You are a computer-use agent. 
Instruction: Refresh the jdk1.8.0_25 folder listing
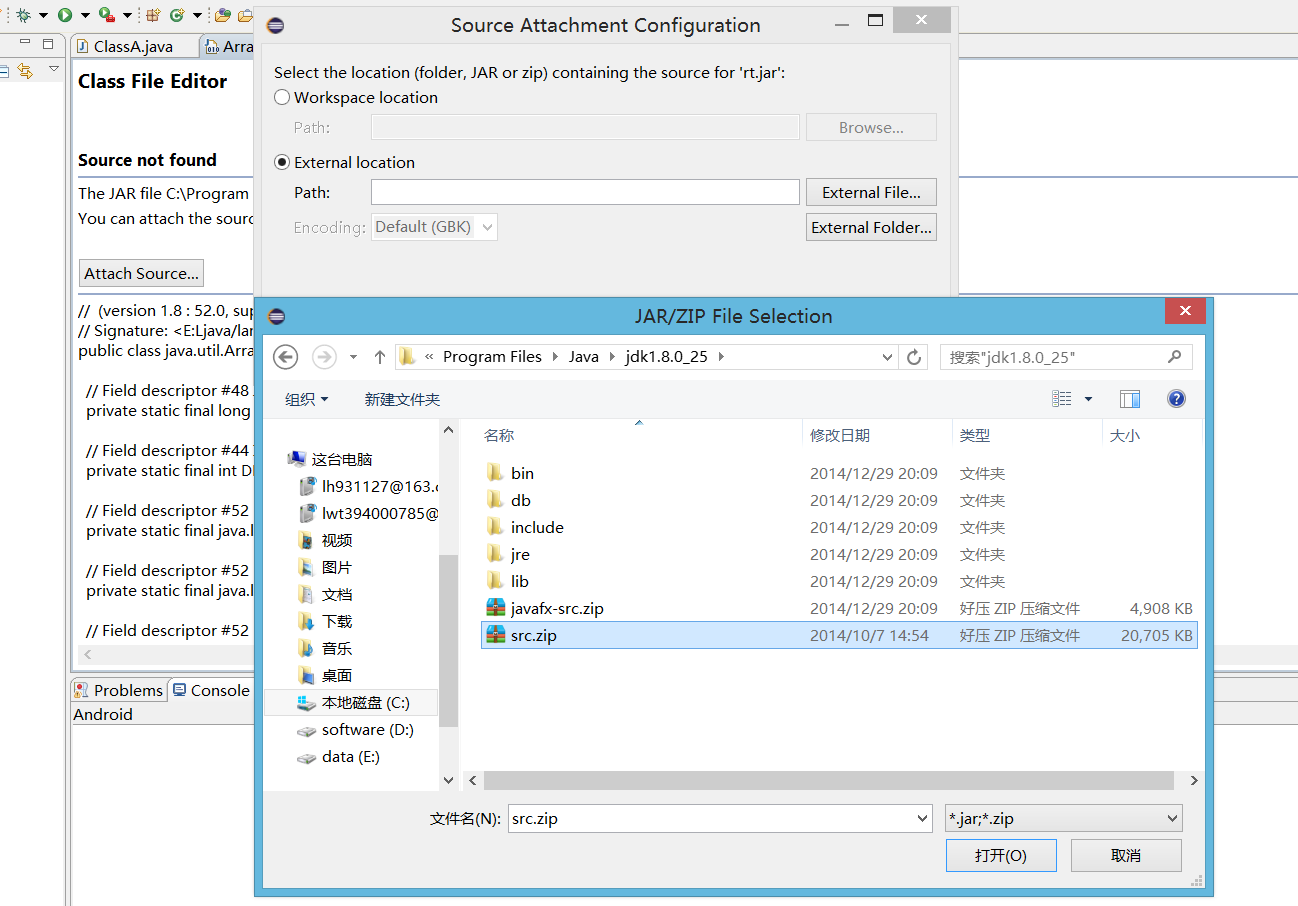[913, 357]
